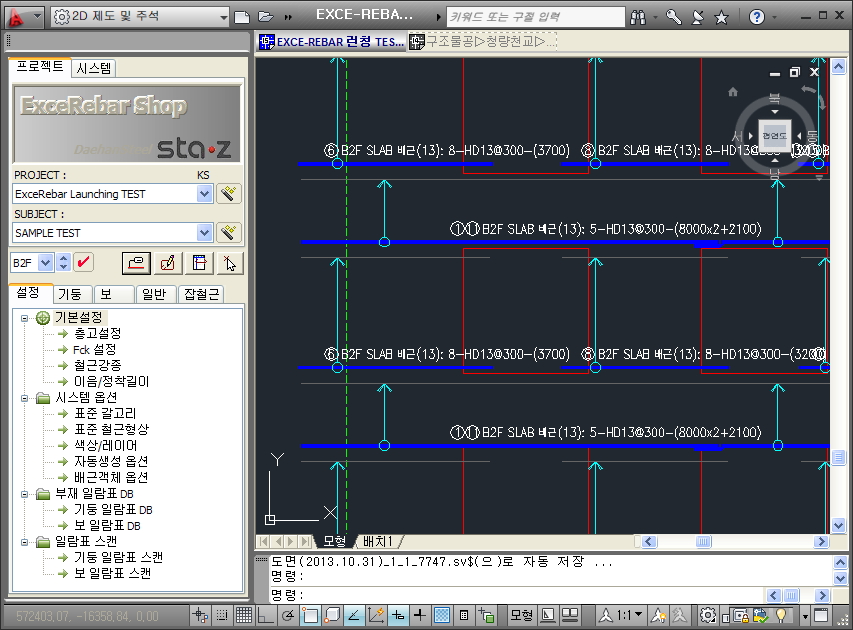Click the red edit pencil icon
Image resolution: width=853 pixels, height=630 pixels.
168,263
